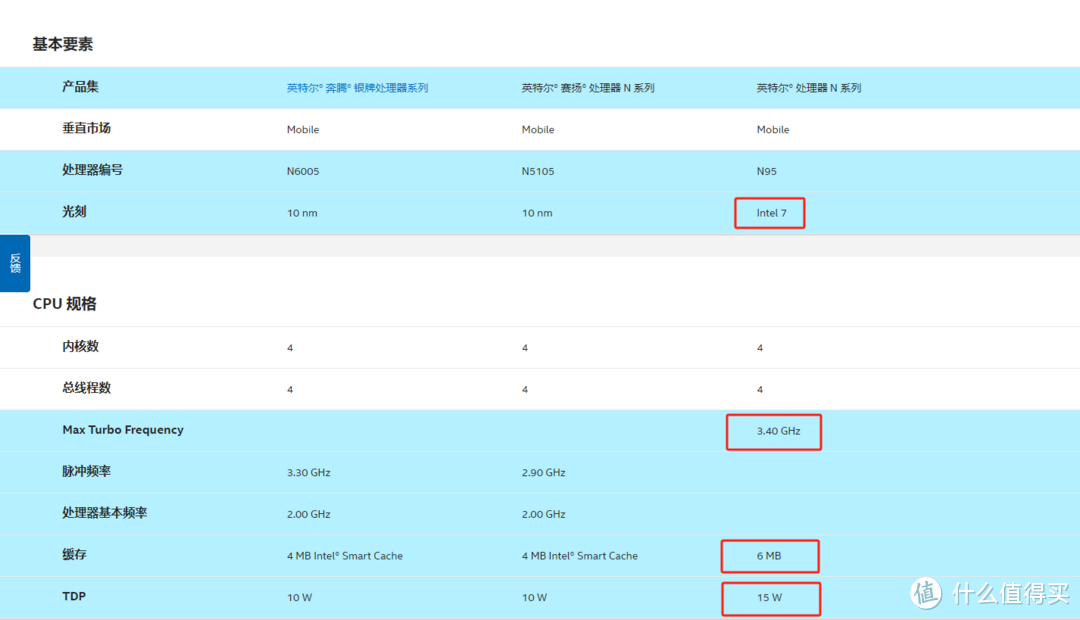The image size is (1080, 620).
Task: Select the 2.90 GHz burst frequency value
Action: (x=543, y=473)
